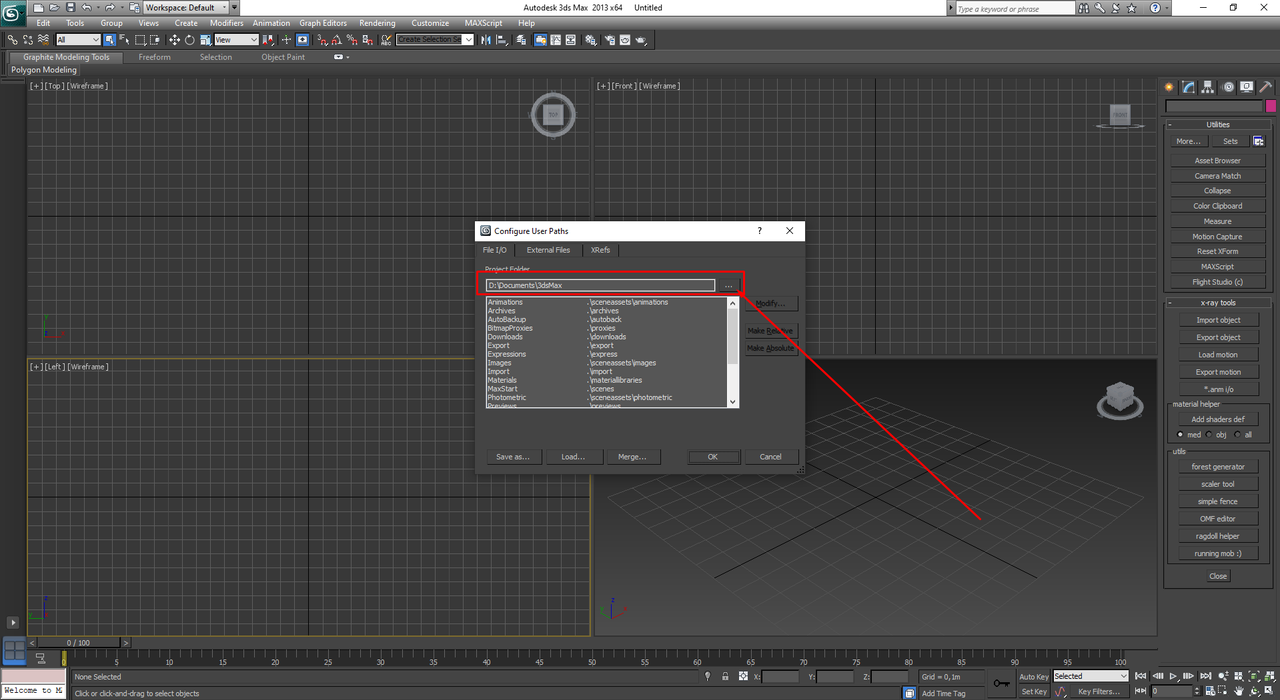Viewport: 1280px width, 700px height.
Task: Click the Open File icon in quick access toolbar
Action: pos(54,7)
